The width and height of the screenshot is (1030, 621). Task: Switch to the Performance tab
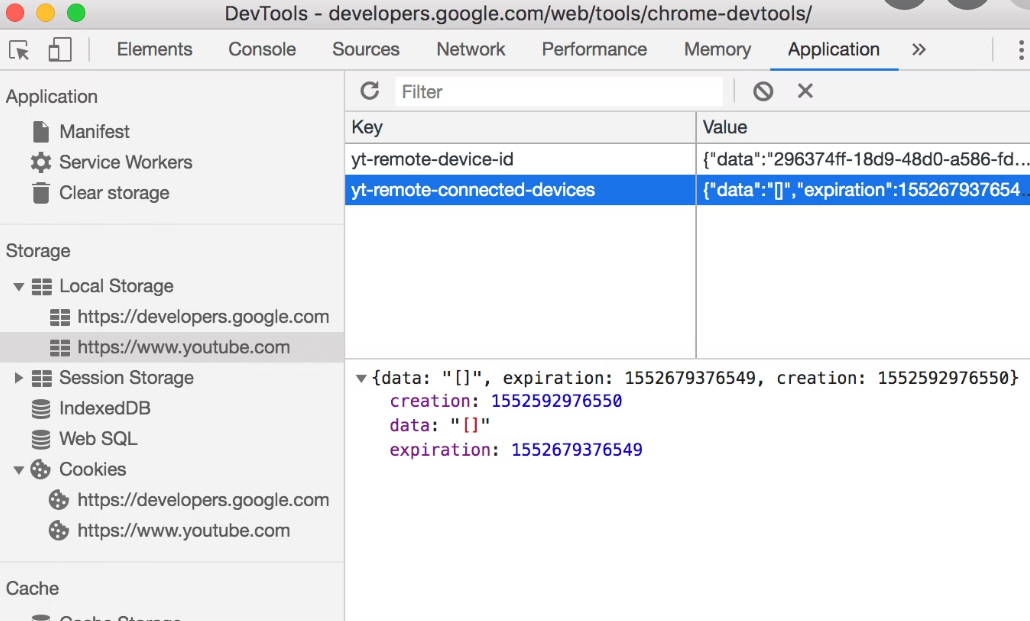(x=594, y=49)
